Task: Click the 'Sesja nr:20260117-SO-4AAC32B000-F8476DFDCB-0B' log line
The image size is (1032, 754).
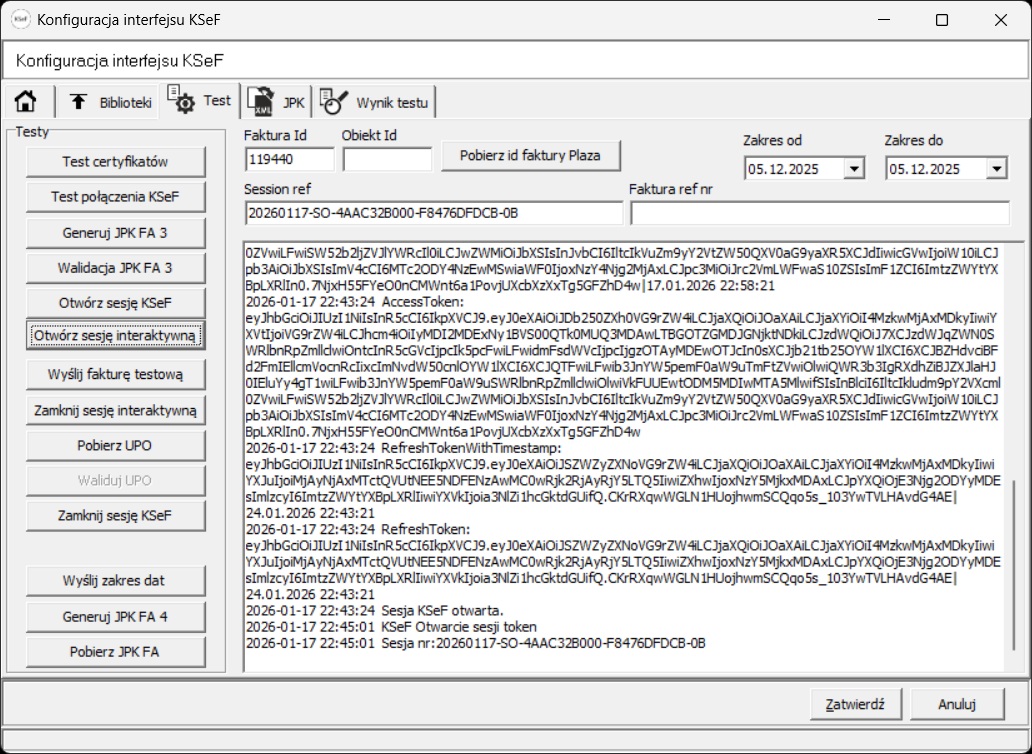Action: point(475,643)
